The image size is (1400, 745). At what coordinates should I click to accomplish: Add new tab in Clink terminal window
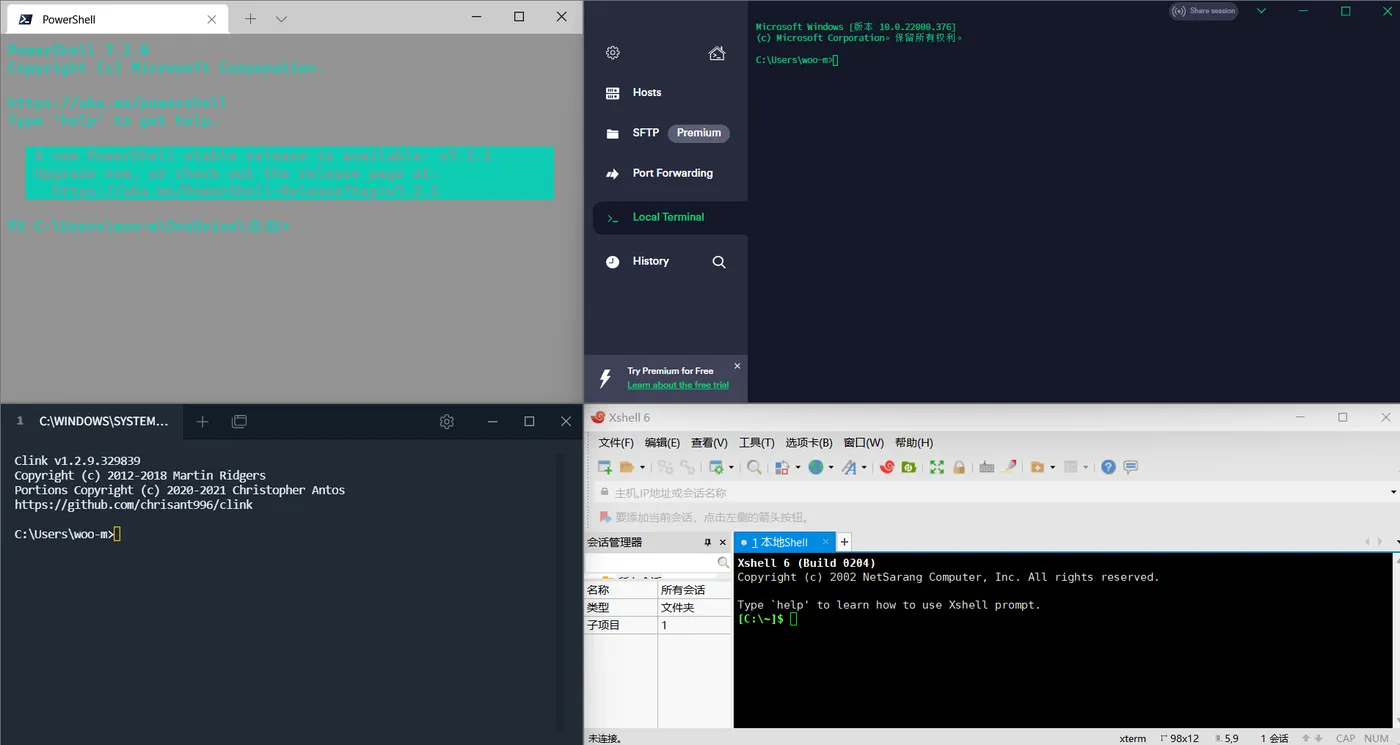(202, 422)
